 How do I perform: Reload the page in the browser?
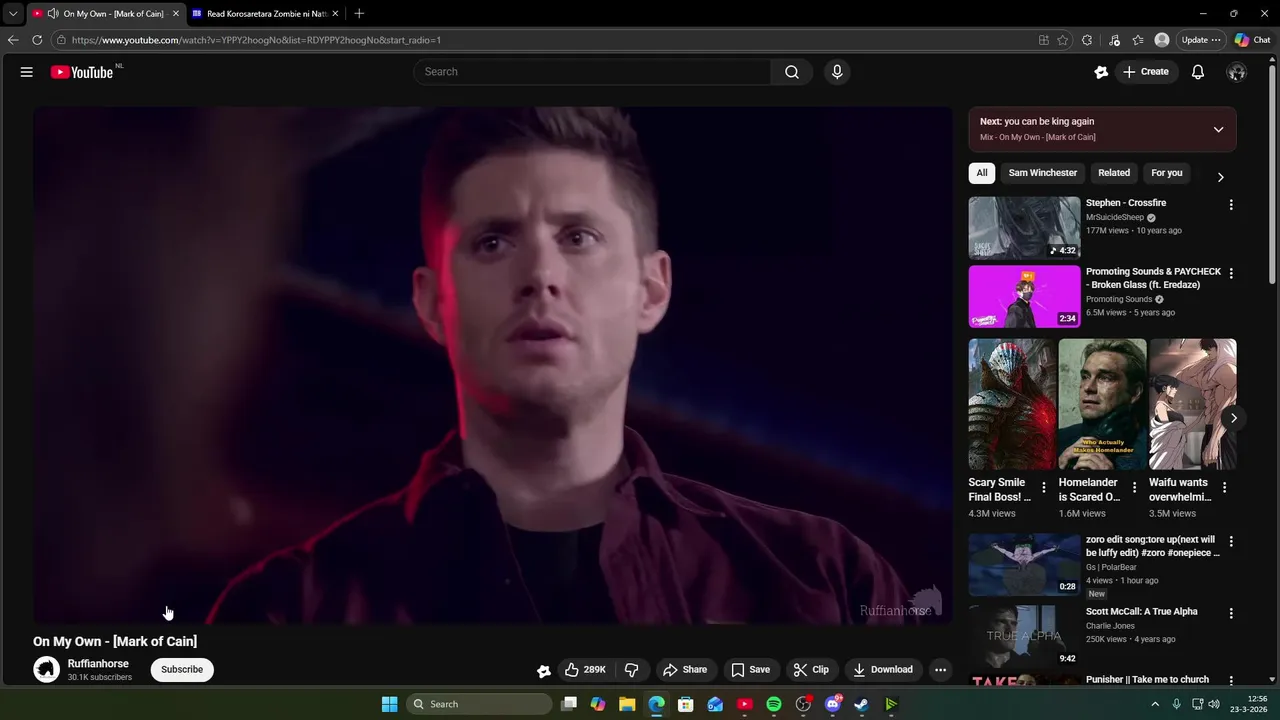(37, 40)
